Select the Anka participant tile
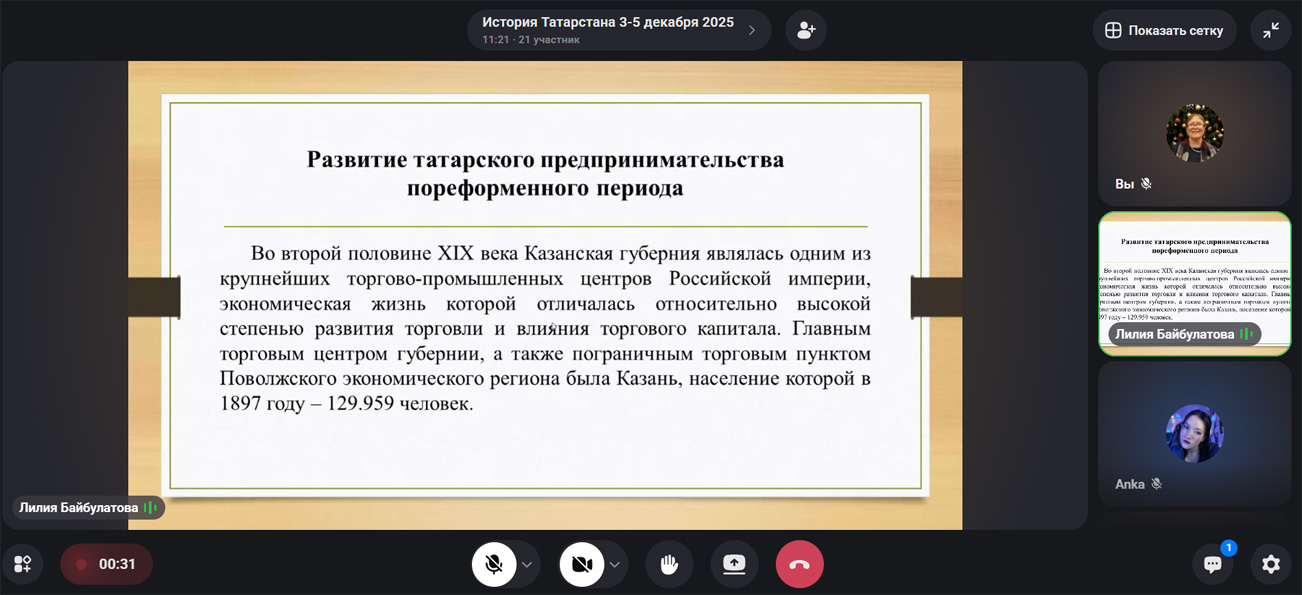Screen dimensions: 1302x595 (x=1194, y=433)
